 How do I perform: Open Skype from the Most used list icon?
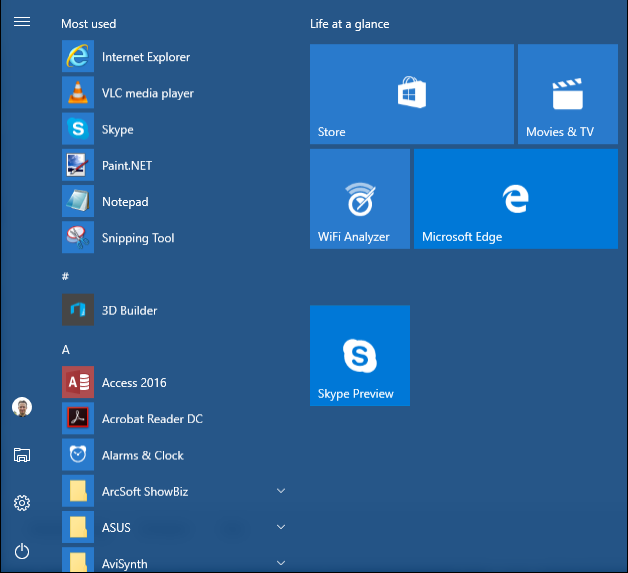point(78,129)
